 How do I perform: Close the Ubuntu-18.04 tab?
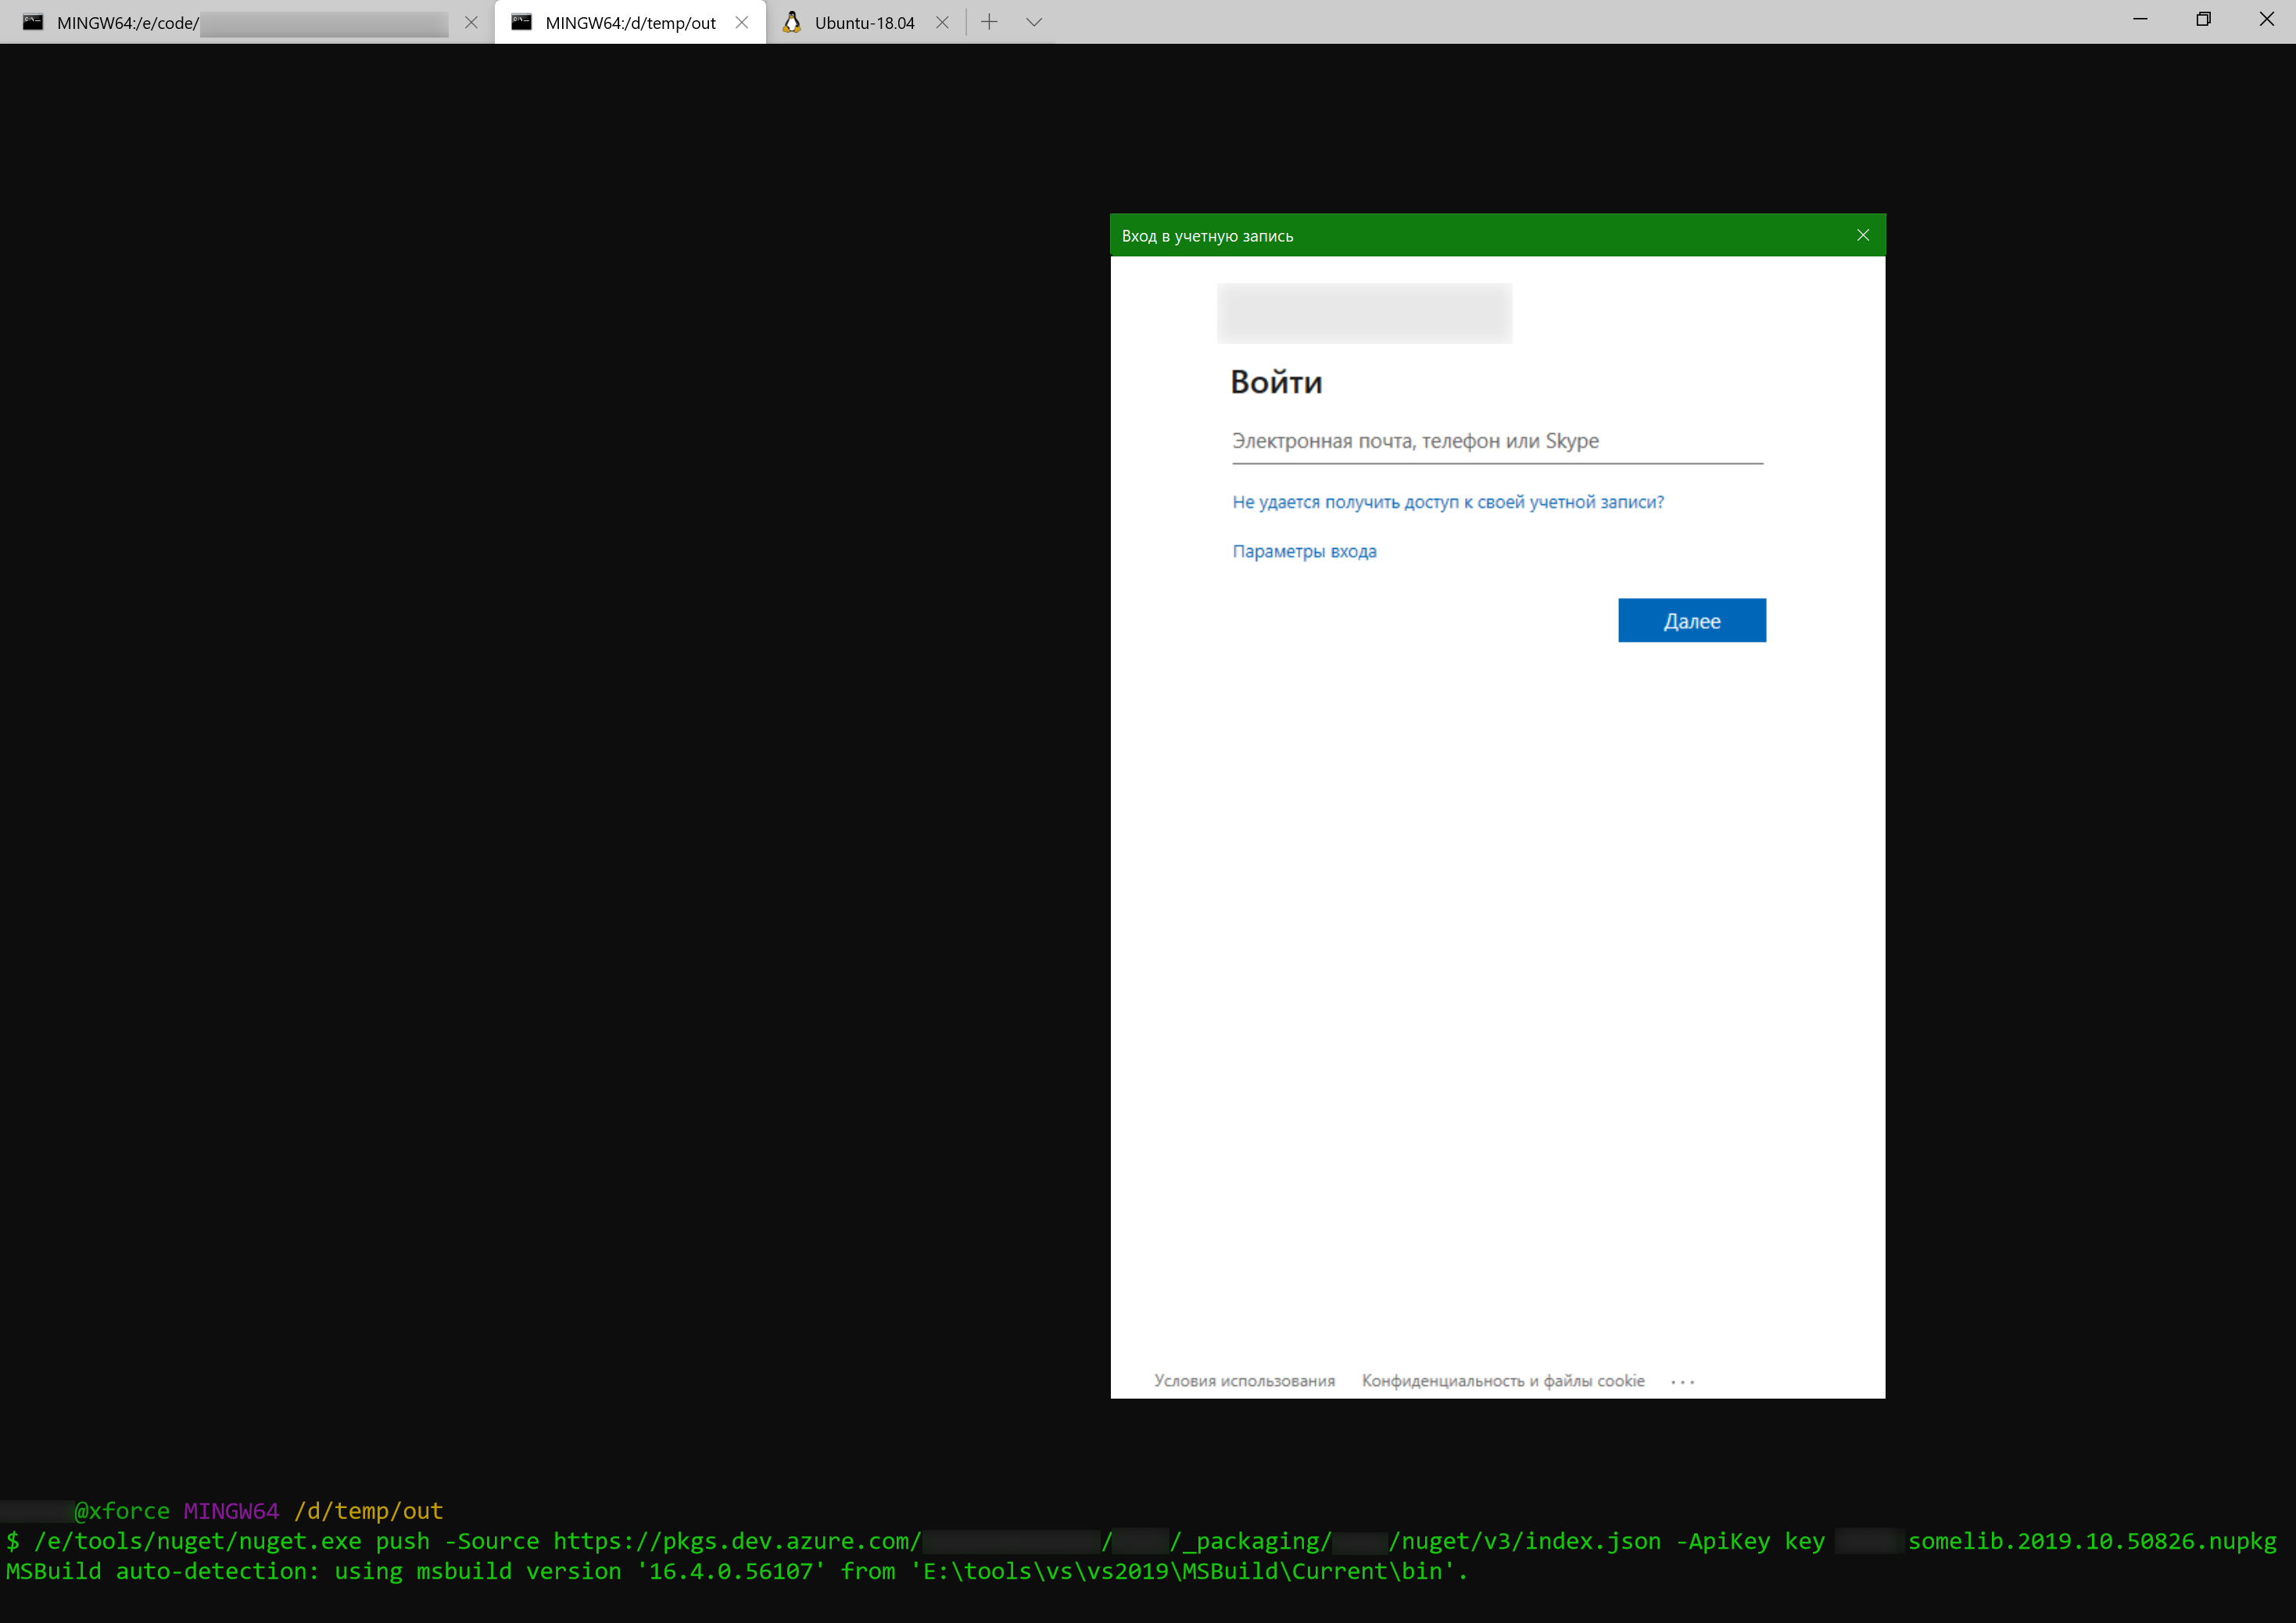pos(942,22)
